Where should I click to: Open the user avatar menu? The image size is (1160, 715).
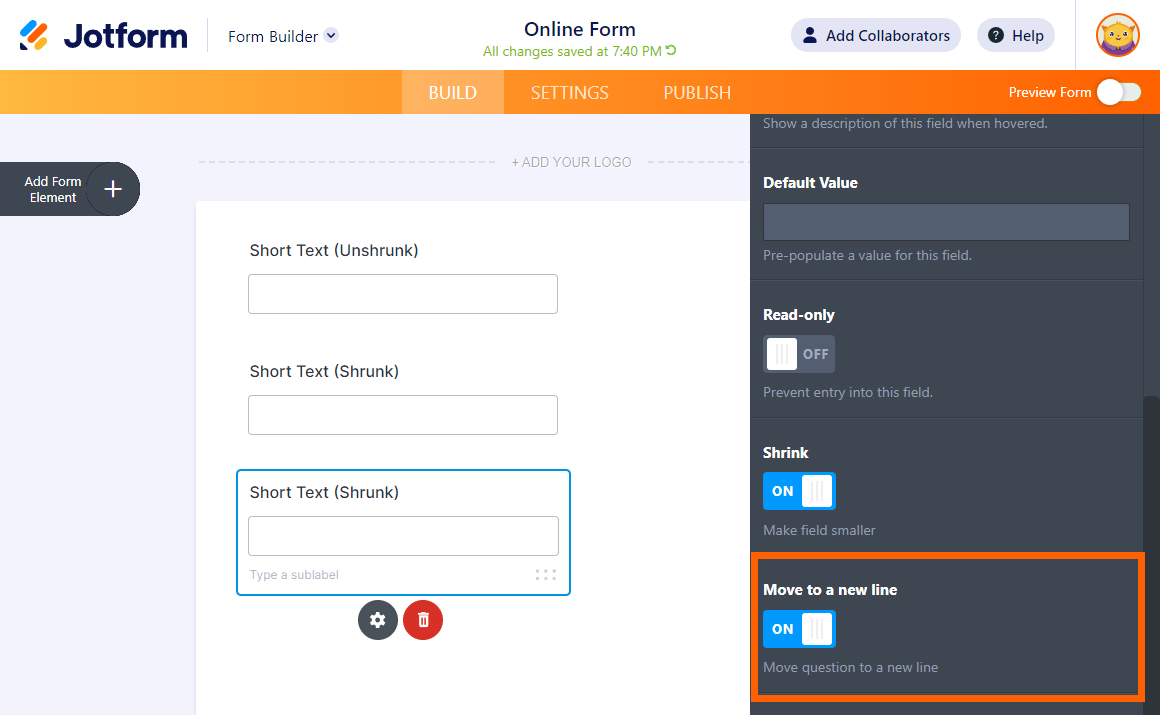(x=1117, y=35)
